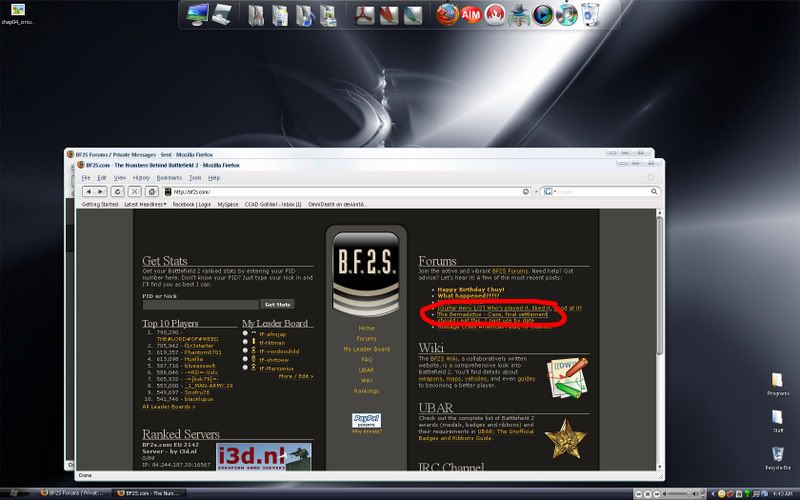800x500 pixels.
Task: Launch AIM messenger from the dock
Action: click(470, 14)
